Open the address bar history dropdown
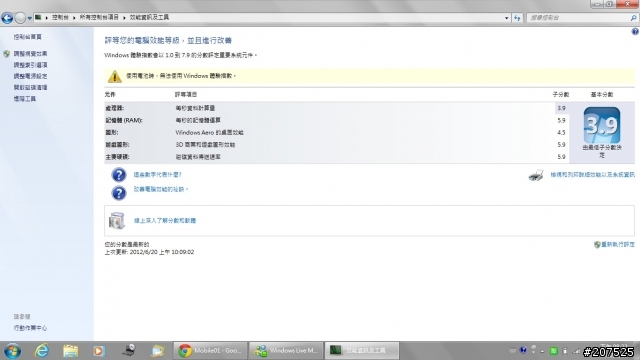 [x=507, y=18]
